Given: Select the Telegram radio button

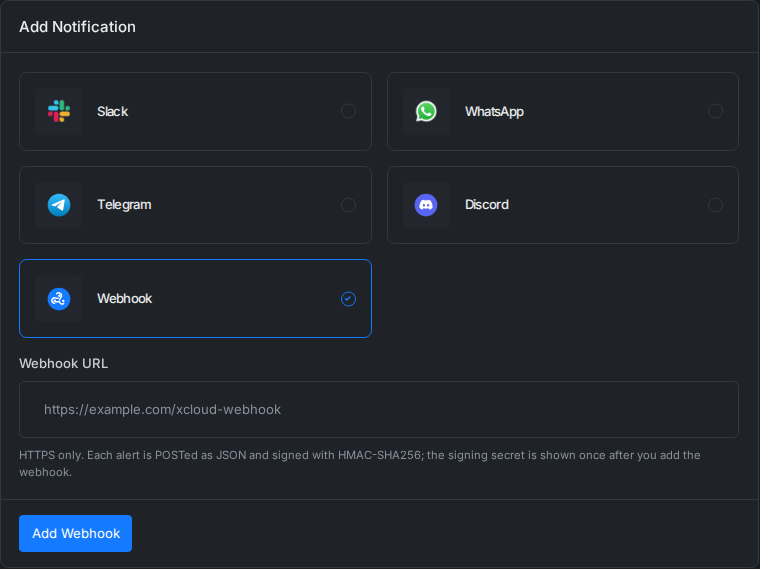Looking at the screenshot, I should pyautogui.click(x=348, y=205).
